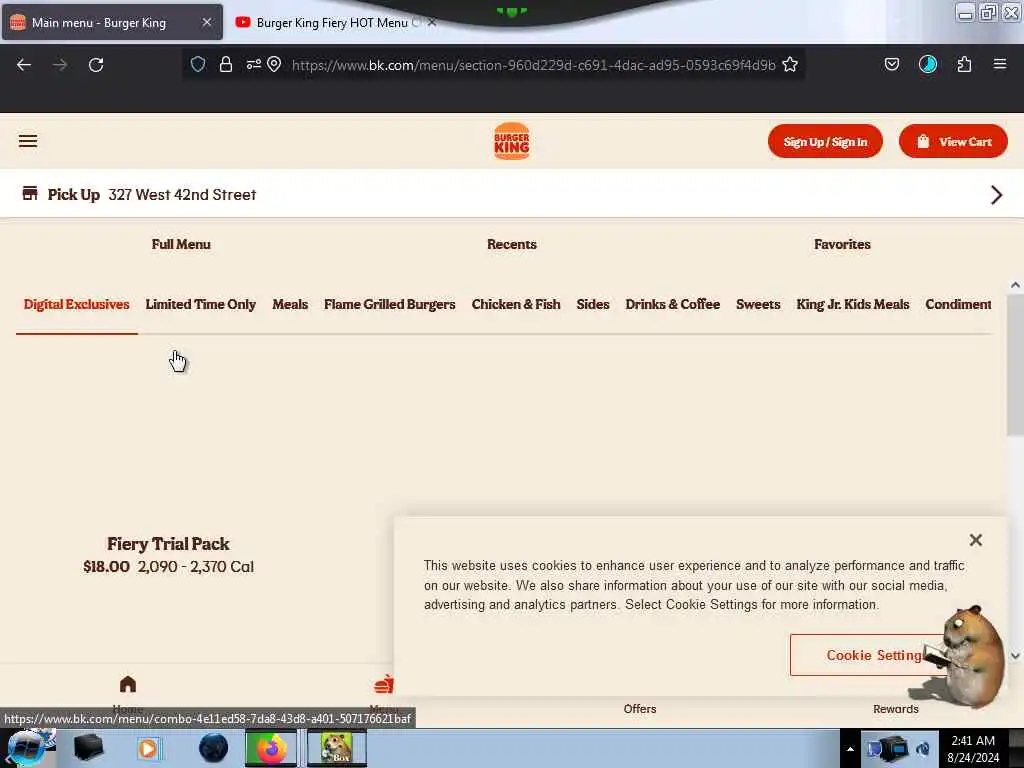Open the dark globe taskbar icon
This screenshot has width=1024, height=768.
coord(214,748)
